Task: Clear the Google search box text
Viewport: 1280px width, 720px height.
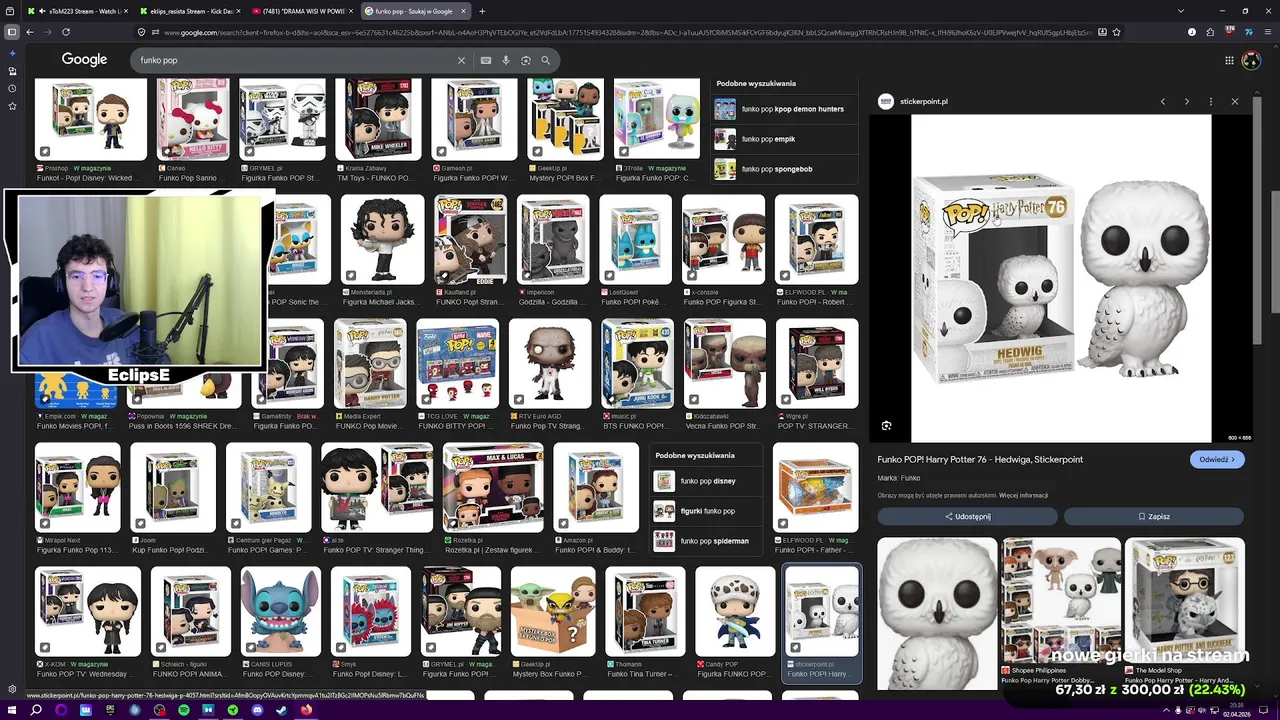Action: coord(461,60)
